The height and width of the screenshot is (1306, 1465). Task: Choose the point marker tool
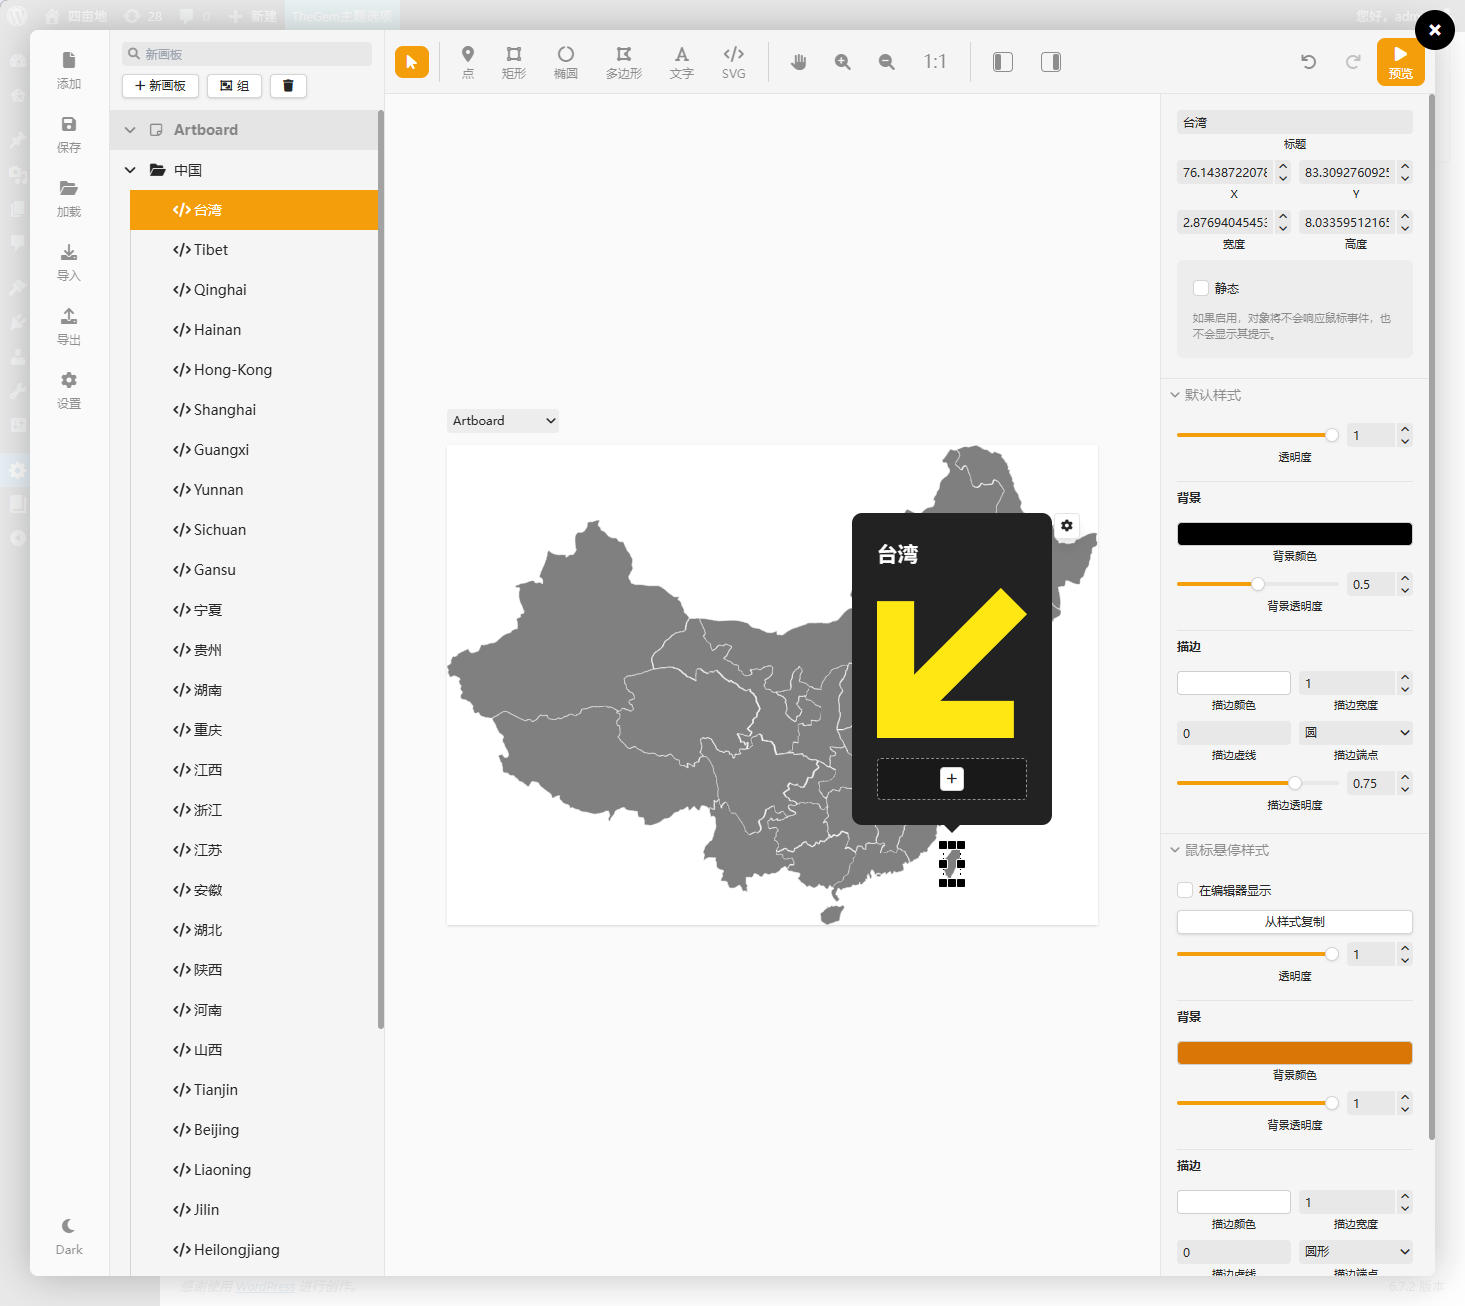(x=467, y=61)
